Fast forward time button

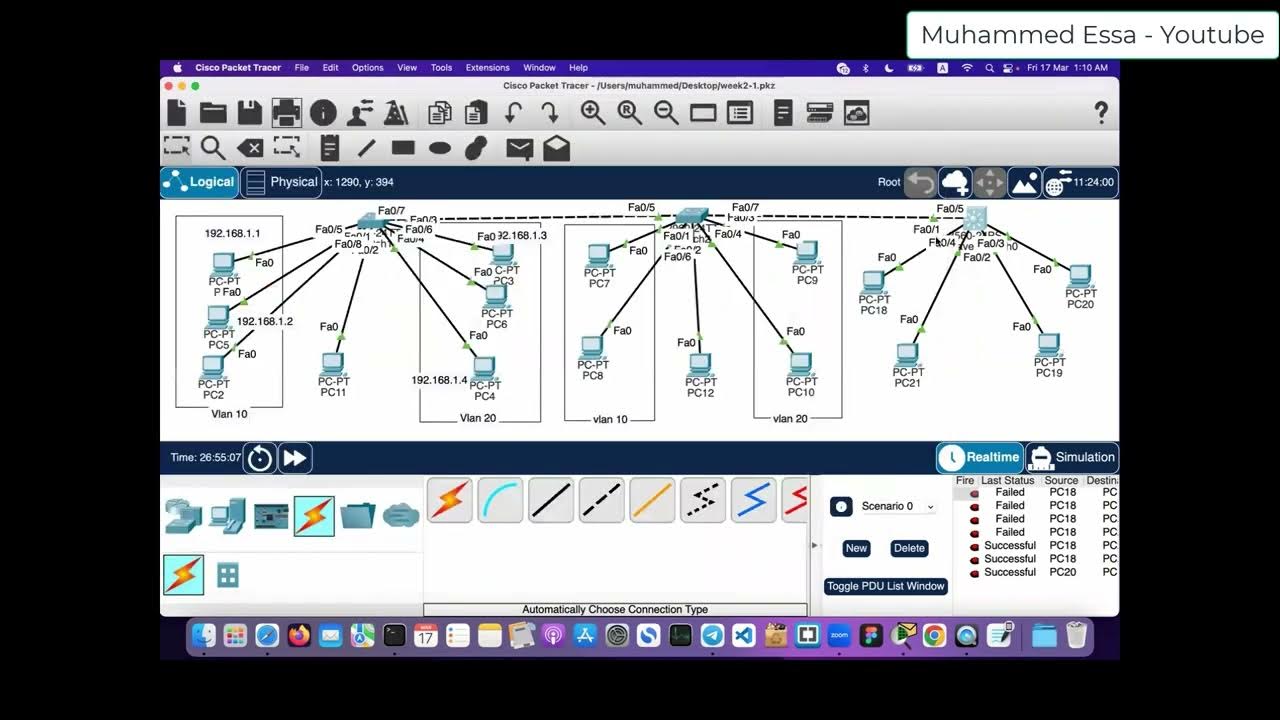pyautogui.click(x=295, y=458)
